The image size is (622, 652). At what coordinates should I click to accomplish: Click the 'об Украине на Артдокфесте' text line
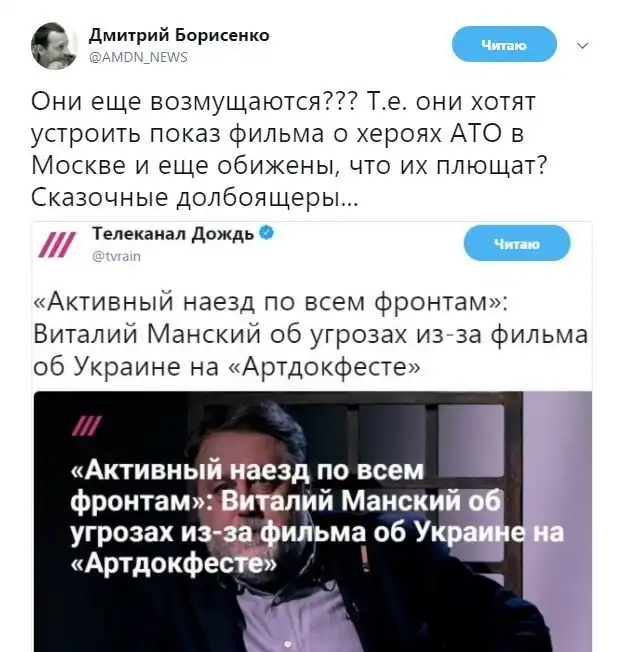(x=227, y=366)
